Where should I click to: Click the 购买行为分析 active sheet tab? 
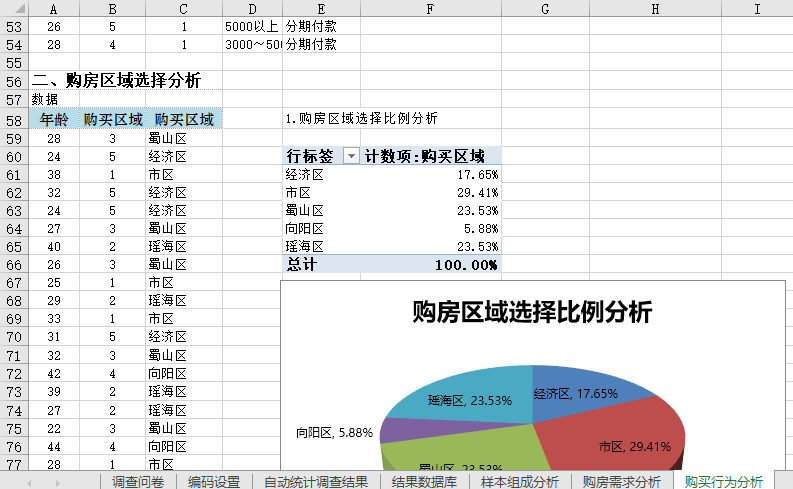pyautogui.click(x=723, y=481)
